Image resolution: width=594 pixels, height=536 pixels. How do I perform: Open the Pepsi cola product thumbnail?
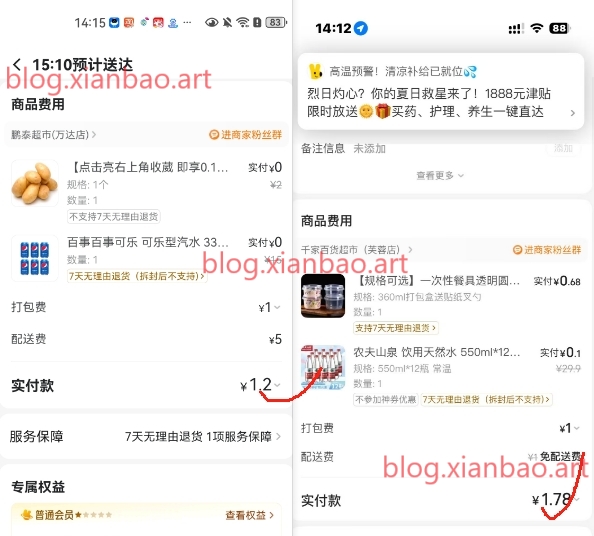coord(35,258)
